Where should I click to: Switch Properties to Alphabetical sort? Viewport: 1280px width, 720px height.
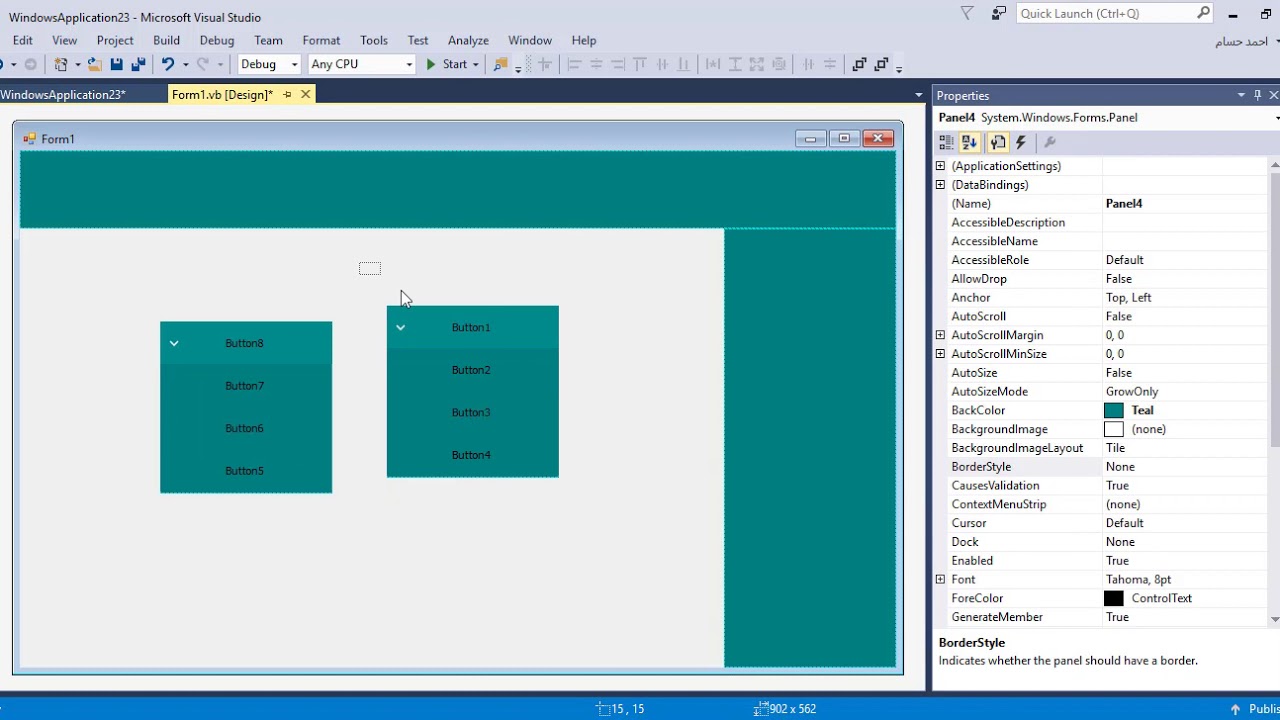(969, 143)
